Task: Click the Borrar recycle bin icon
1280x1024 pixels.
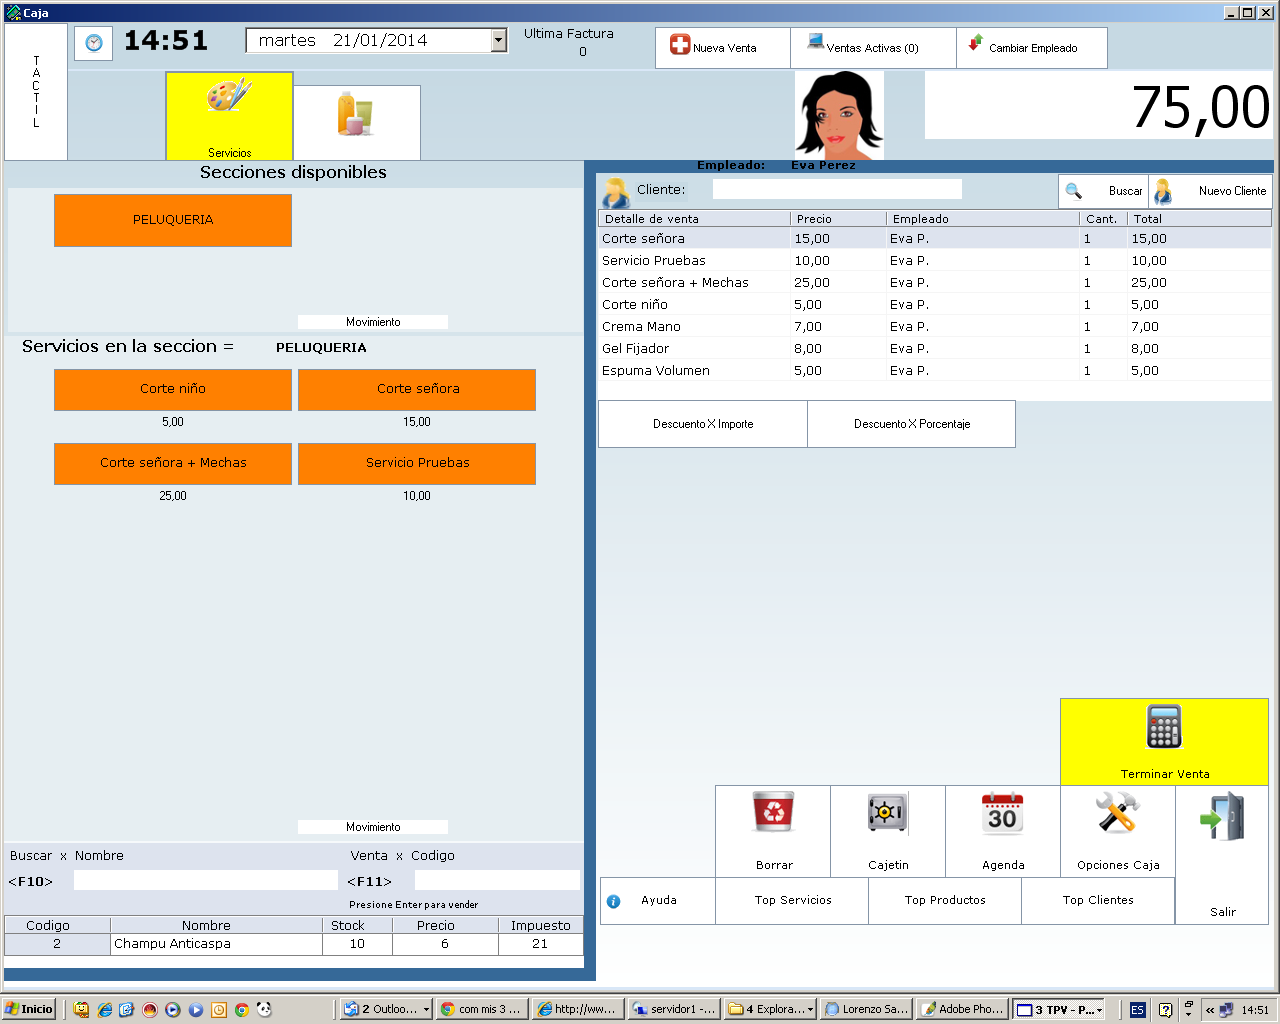Action: pos(773,813)
